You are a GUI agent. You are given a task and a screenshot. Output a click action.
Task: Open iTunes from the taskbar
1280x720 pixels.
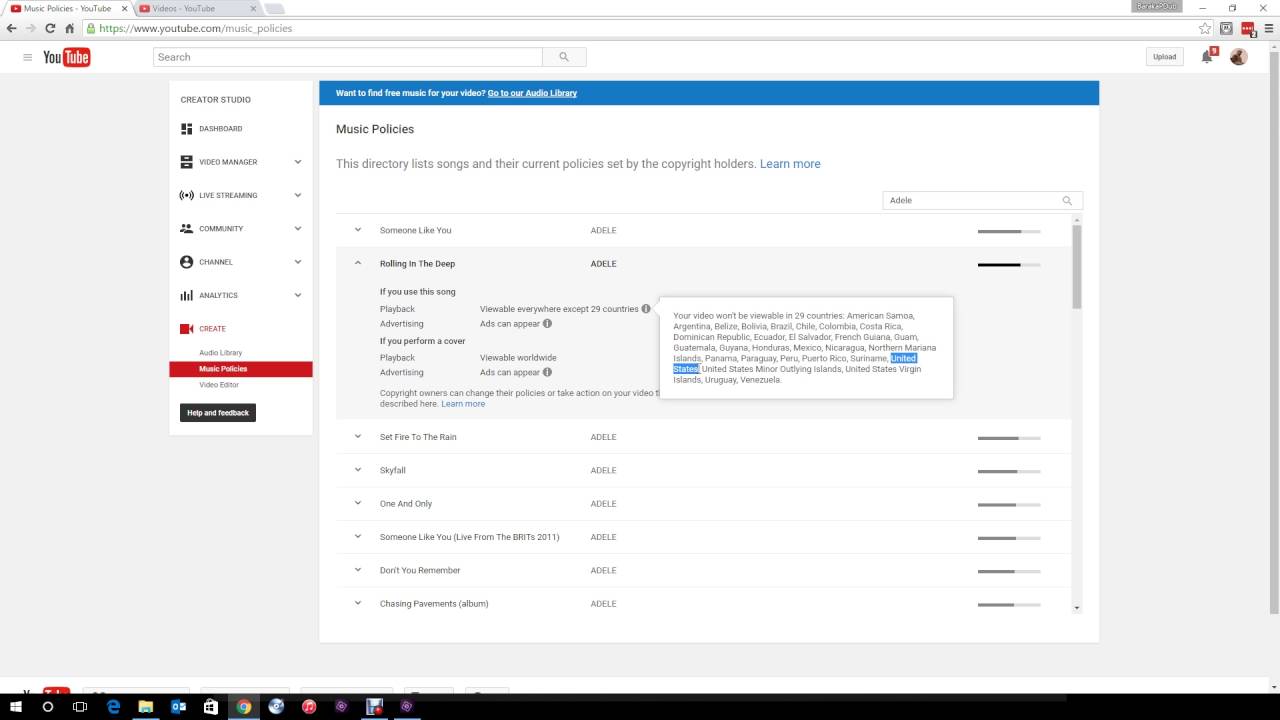coord(309,706)
